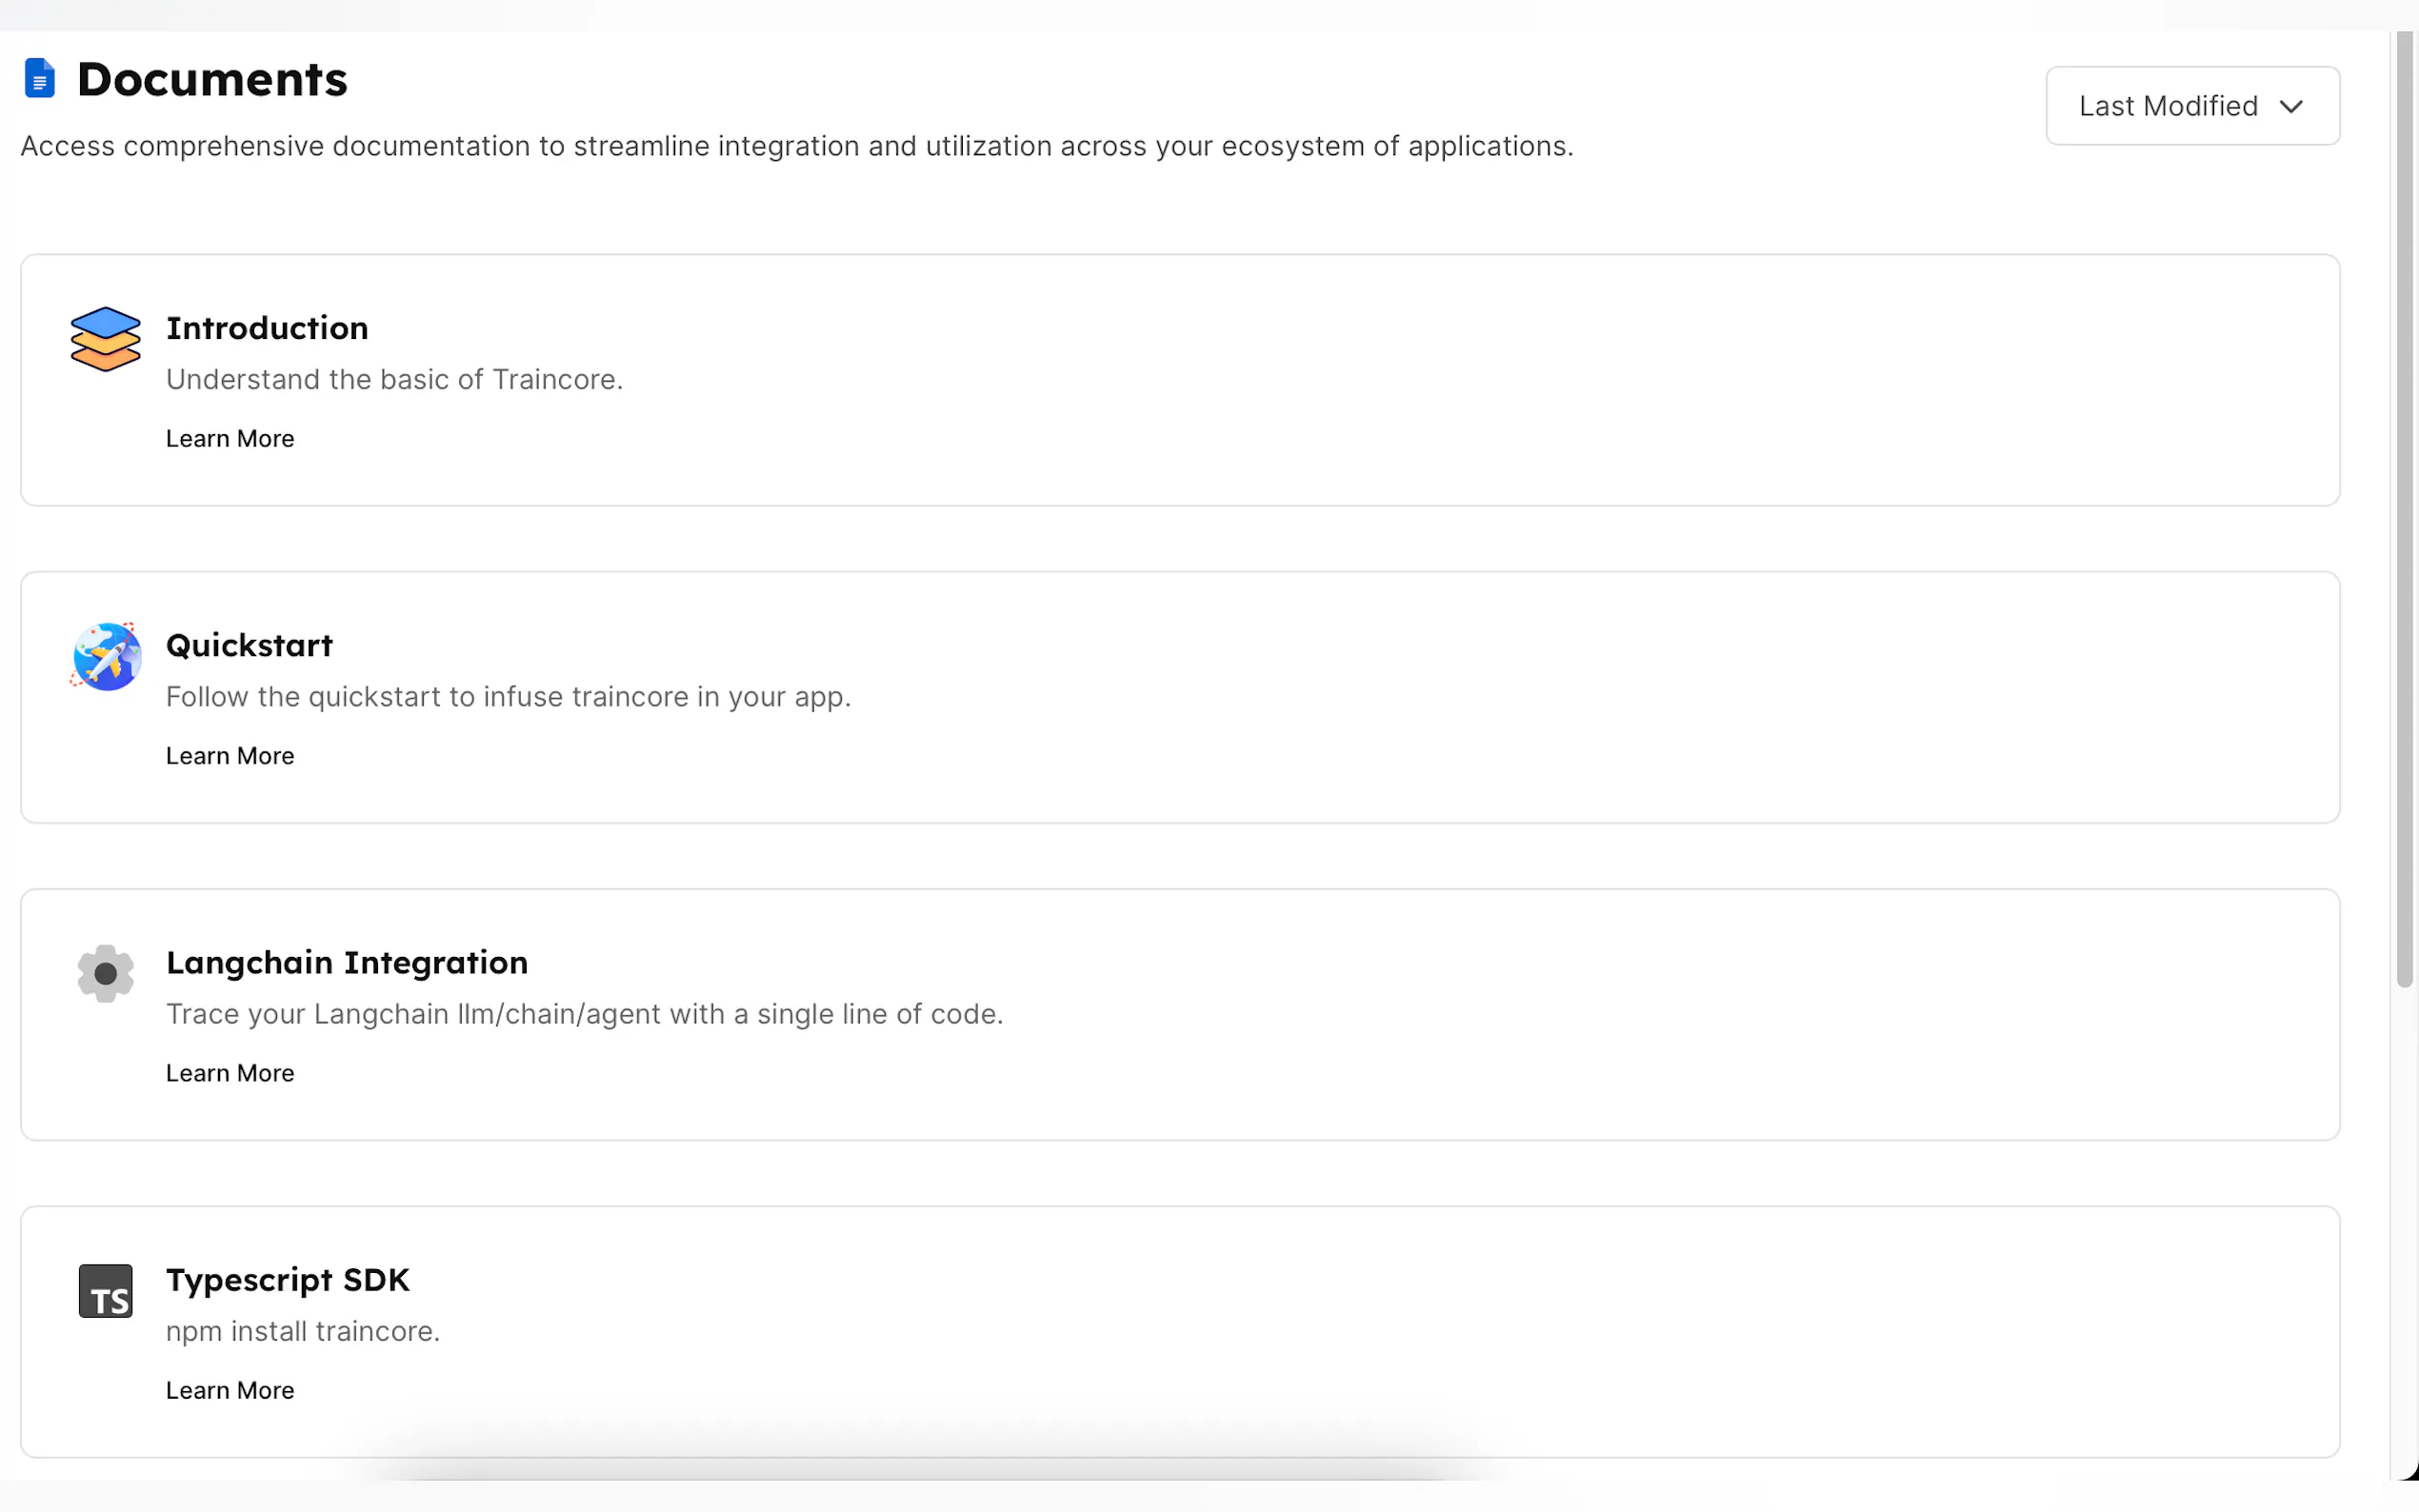Click the Typescript SDK title
The height and width of the screenshot is (1512, 2419).
click(288, 1280)
